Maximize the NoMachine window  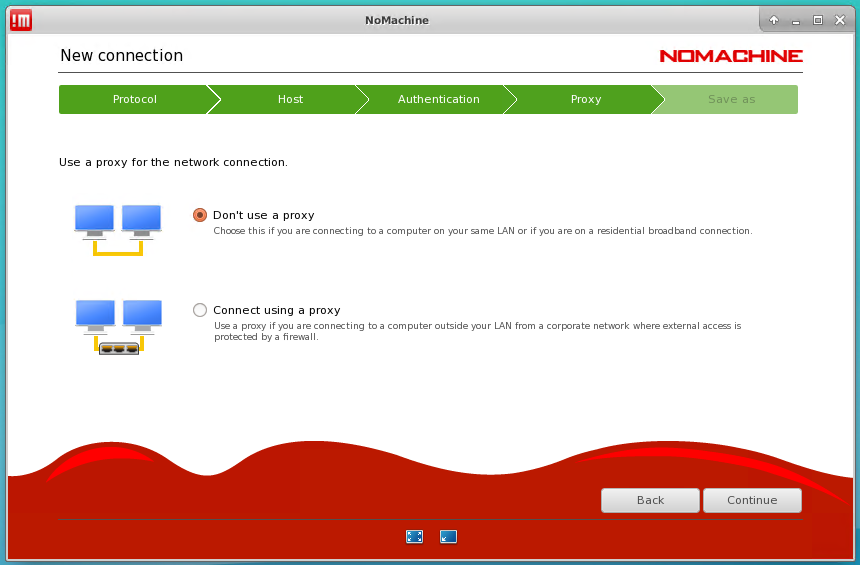(x=818, y=20)
